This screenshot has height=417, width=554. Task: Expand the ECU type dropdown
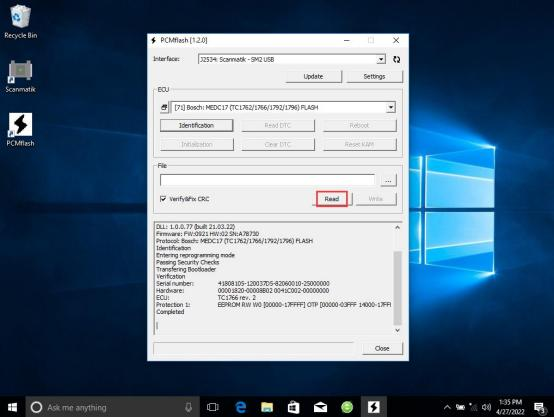pos(391,107)
